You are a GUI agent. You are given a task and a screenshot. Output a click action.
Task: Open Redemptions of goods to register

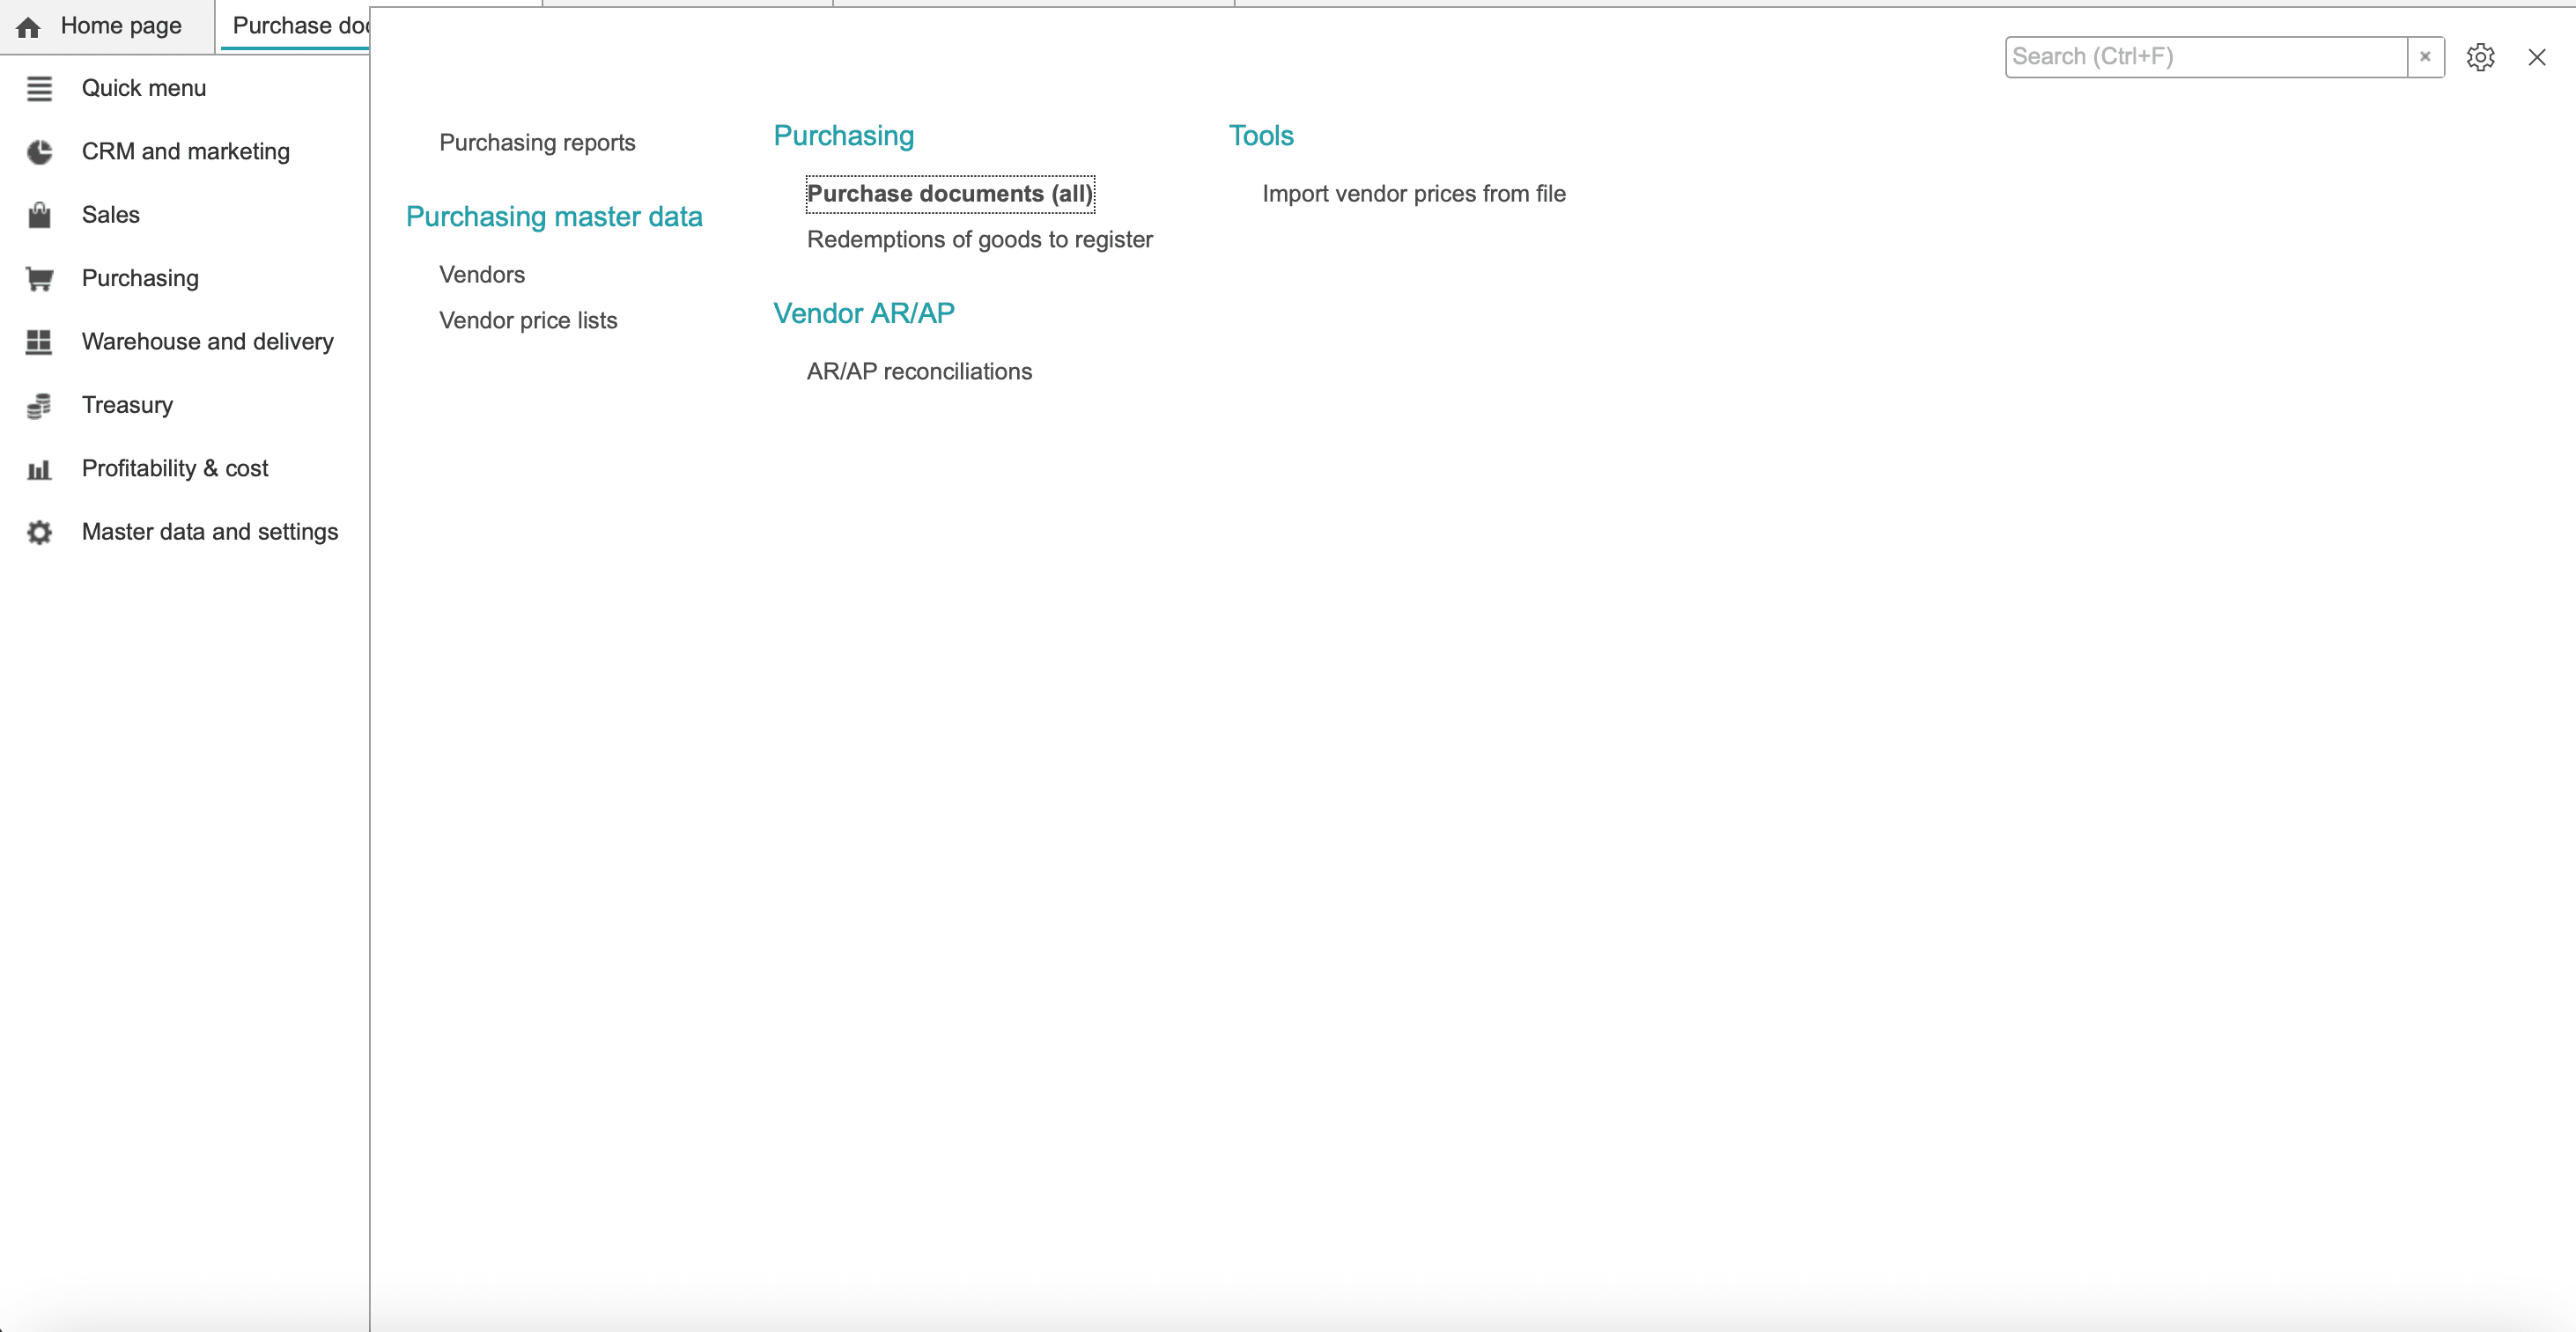[x=980, y=239]
